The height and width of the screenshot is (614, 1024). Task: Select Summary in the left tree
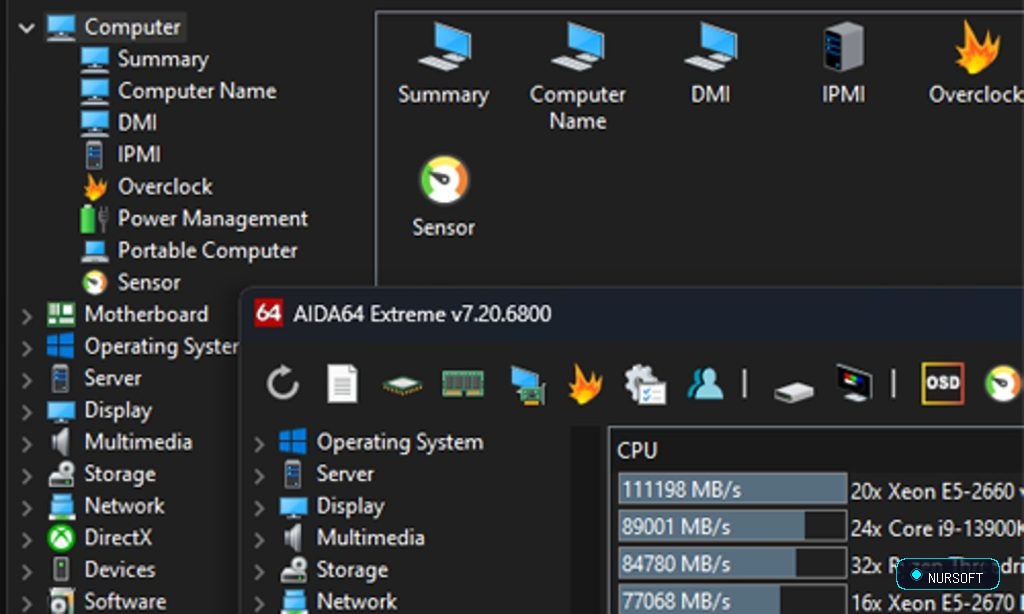163,59
